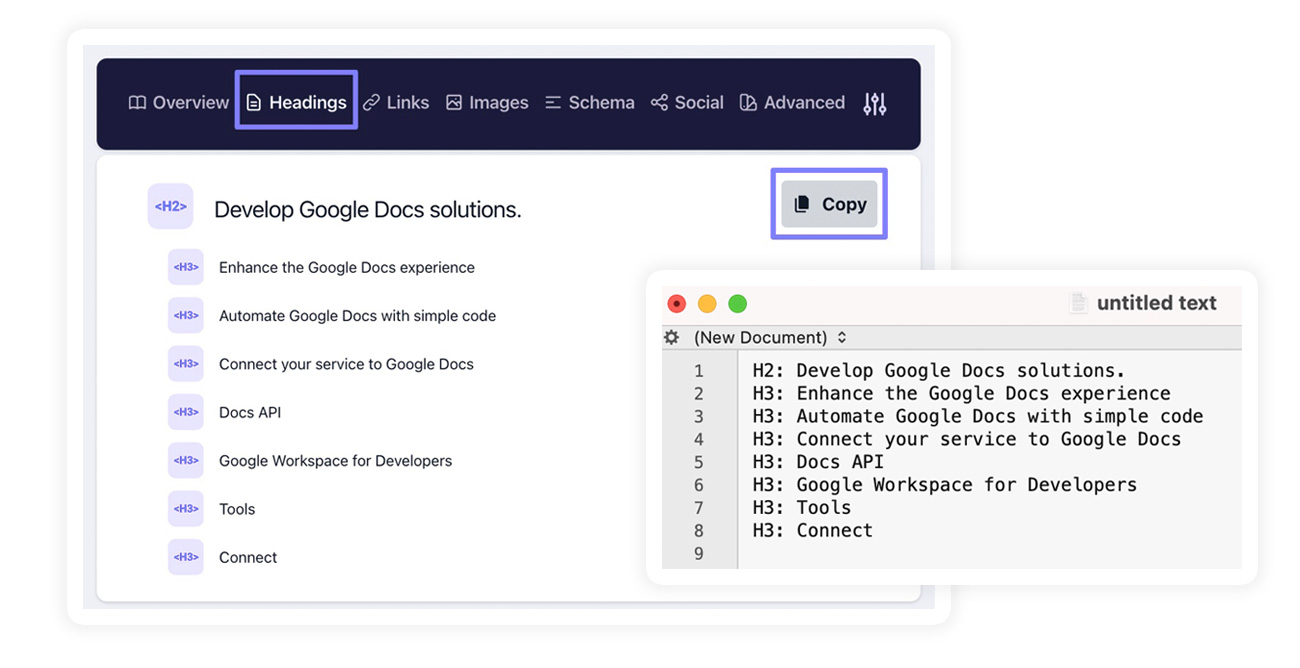This screenshot has height=668, width=1300.
Task: Click editor line 'H3: Connect your service to Google Docs'
Action: click(967, 439)
